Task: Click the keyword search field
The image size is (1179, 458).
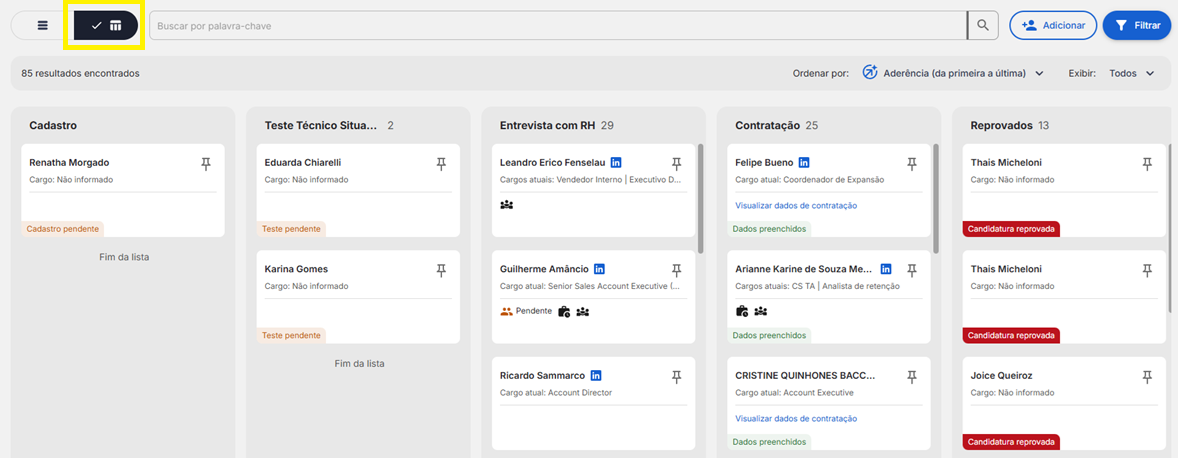Action: coord(558,26)
